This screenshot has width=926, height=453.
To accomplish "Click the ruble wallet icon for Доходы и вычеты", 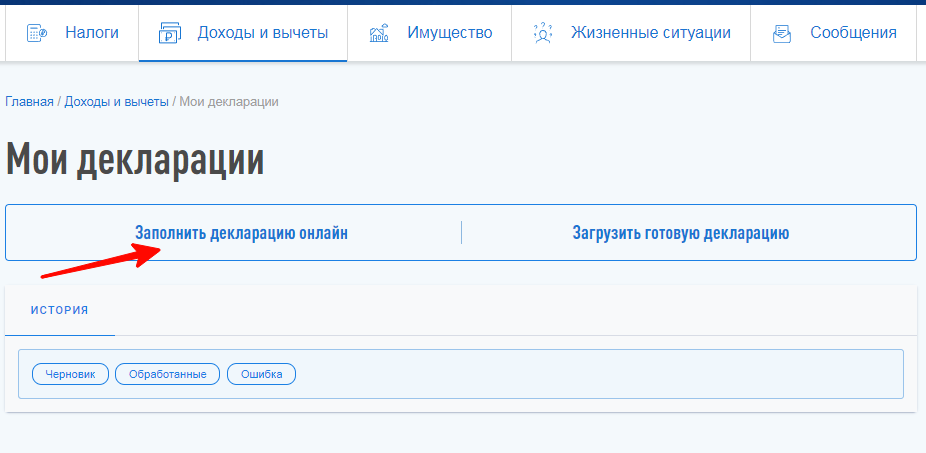I will click(170, 33).
